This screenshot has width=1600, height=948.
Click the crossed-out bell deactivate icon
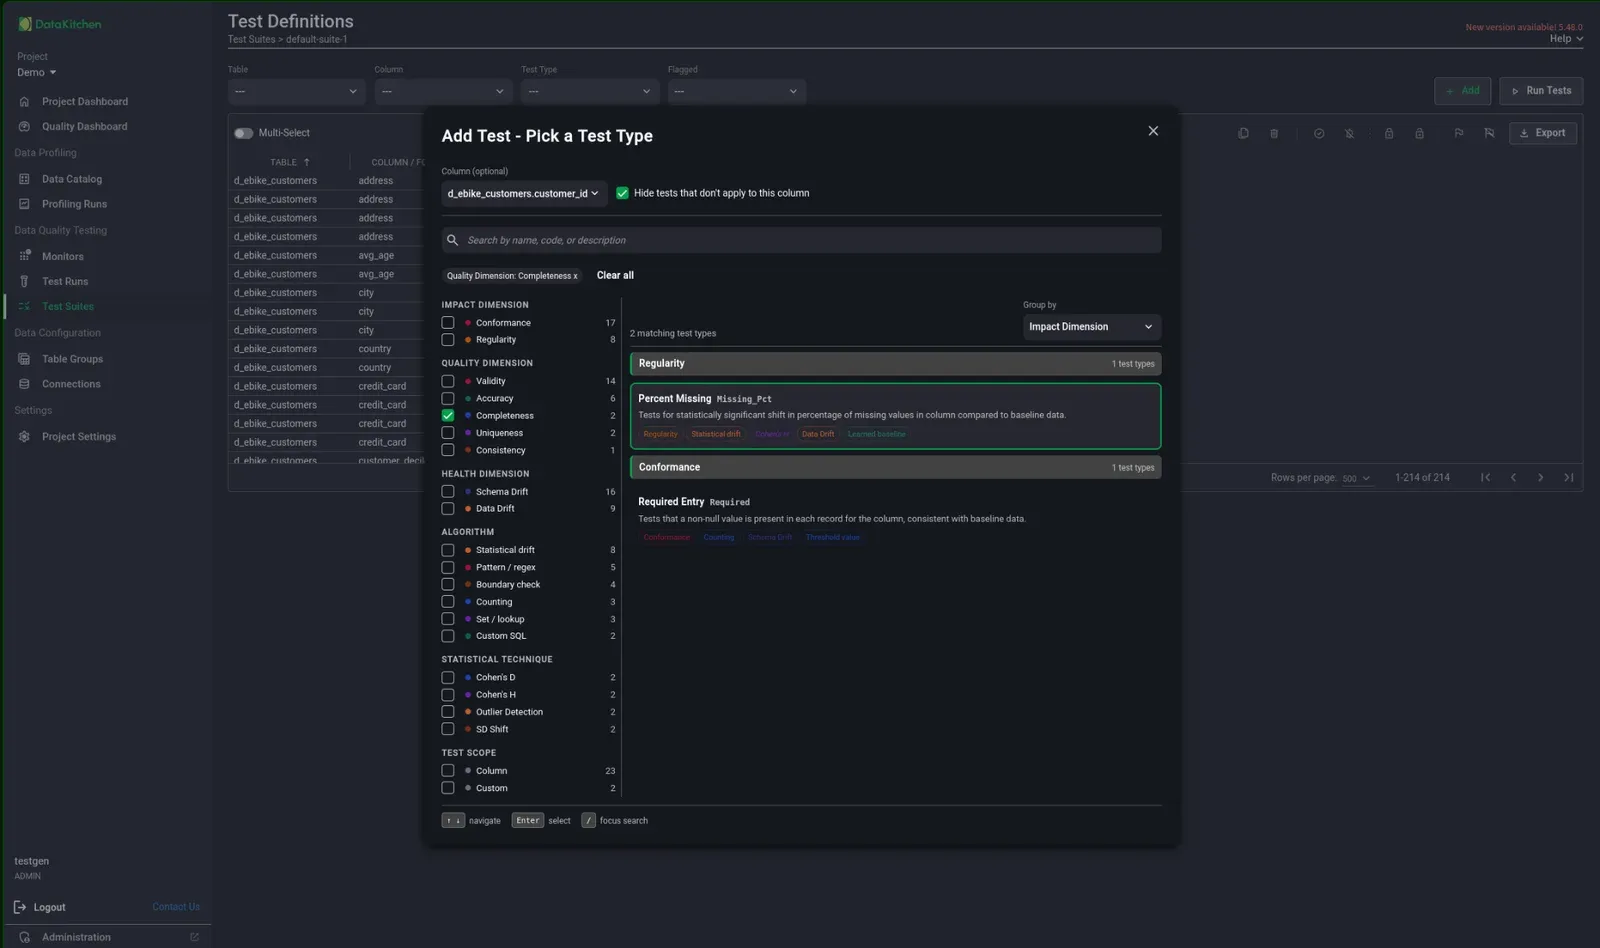coord(1349,133)
